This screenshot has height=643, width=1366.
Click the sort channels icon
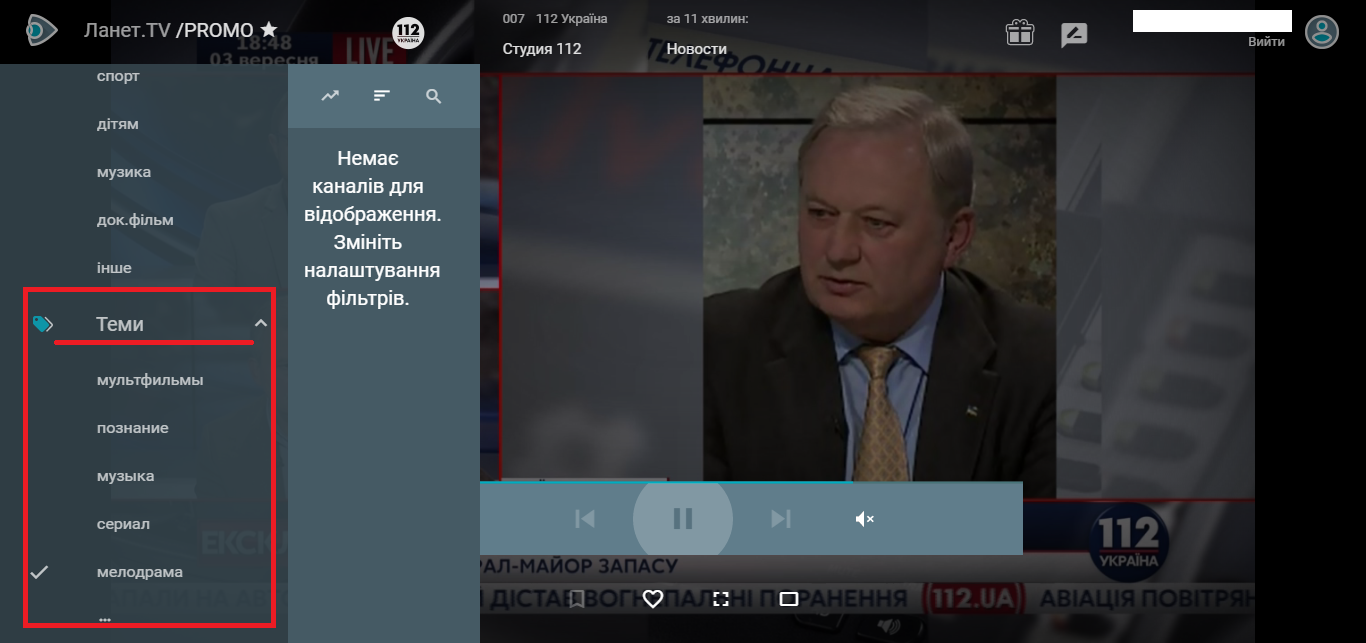click(x=382, y=96)
